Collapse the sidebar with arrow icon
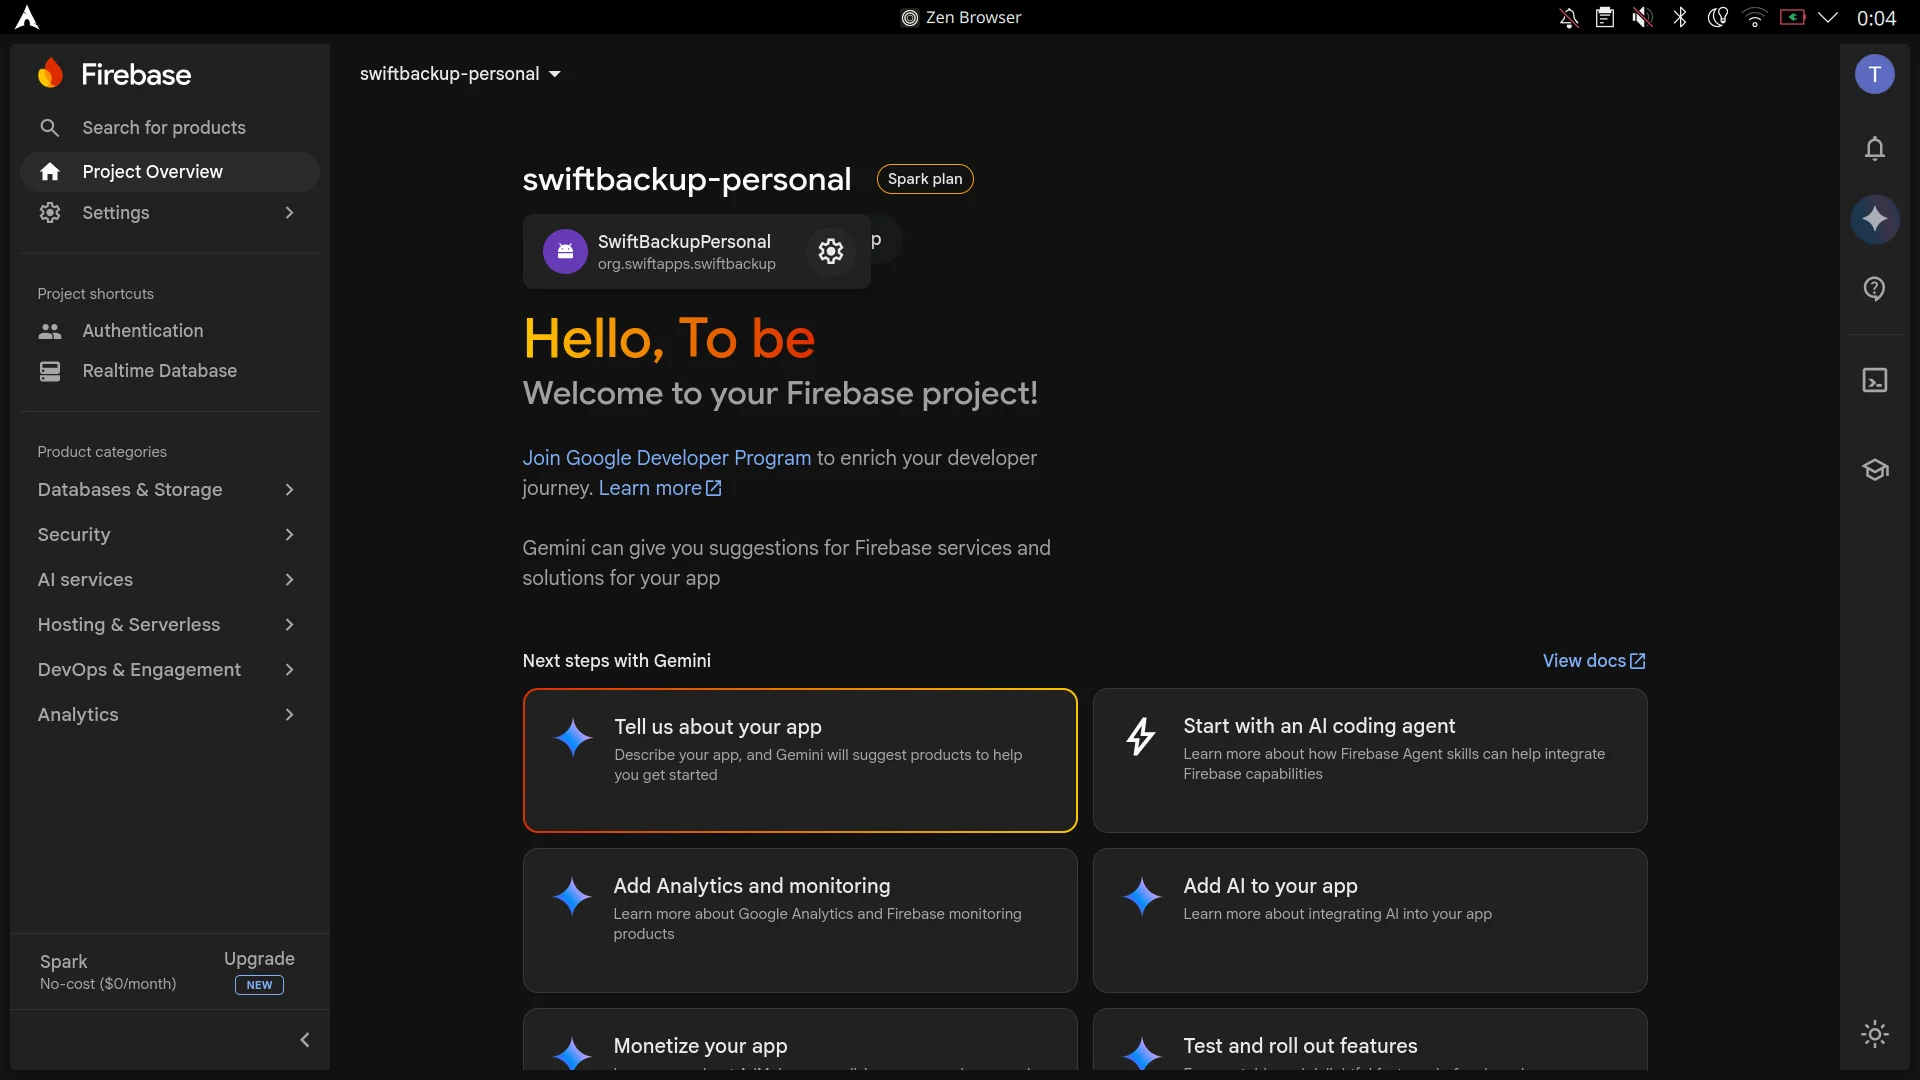 [305, 1040]
